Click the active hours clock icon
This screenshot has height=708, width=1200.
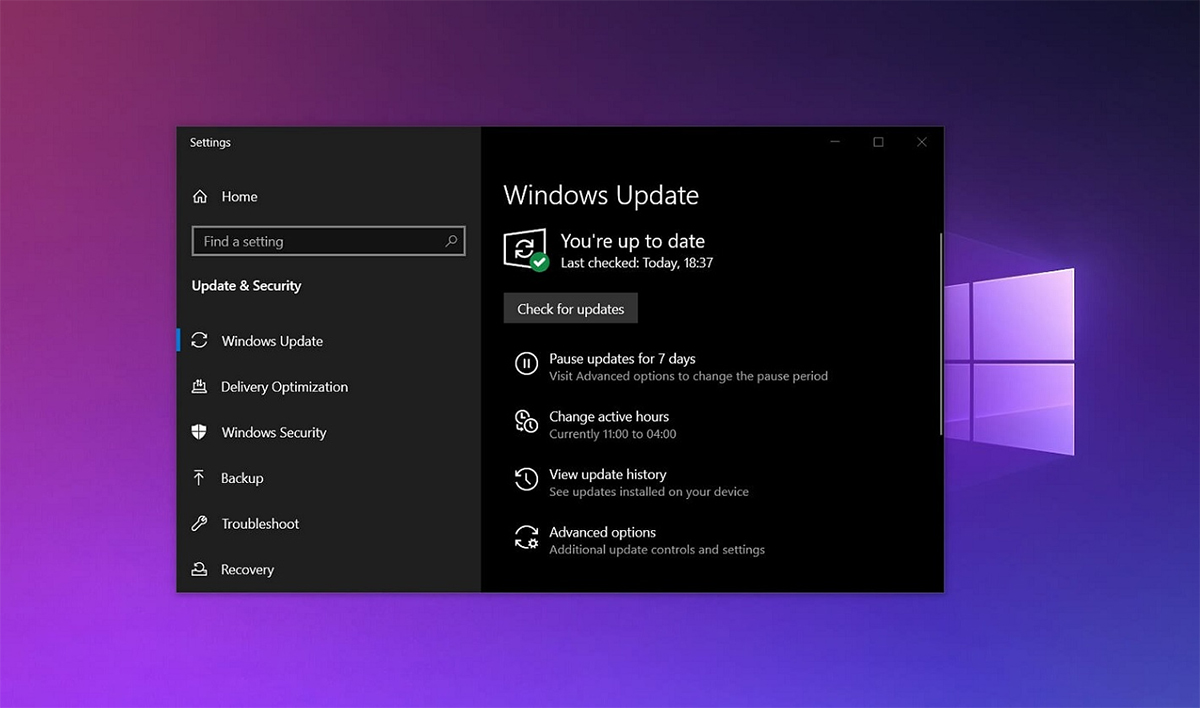coord(526,421)
